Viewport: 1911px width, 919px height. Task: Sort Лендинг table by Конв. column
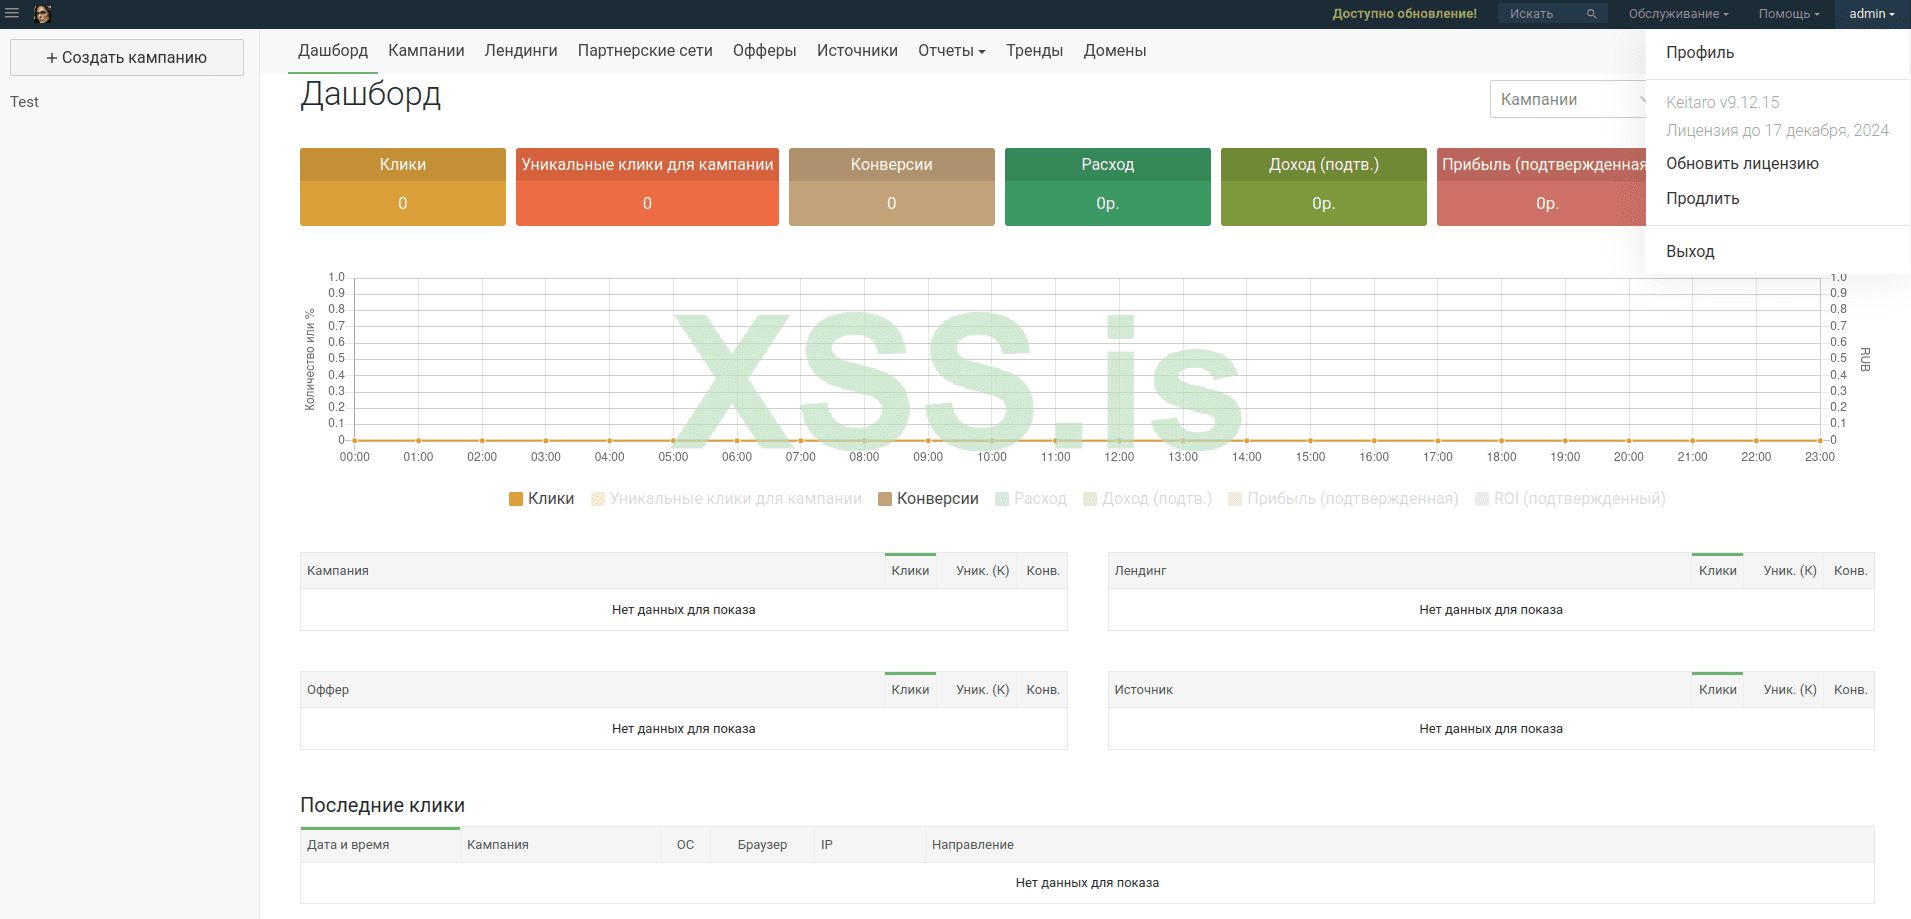[x=1850, y=571]
